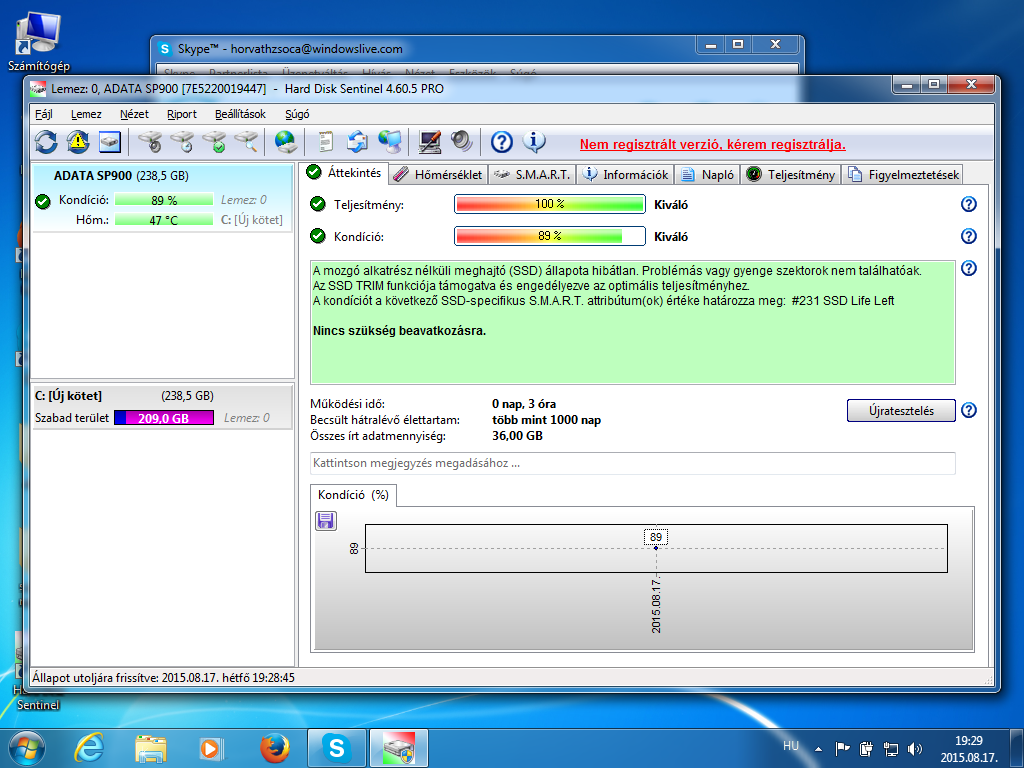Click the disk with dark round gauge icon
This screenshot has height=768, width=1024.
coord(151,142)
